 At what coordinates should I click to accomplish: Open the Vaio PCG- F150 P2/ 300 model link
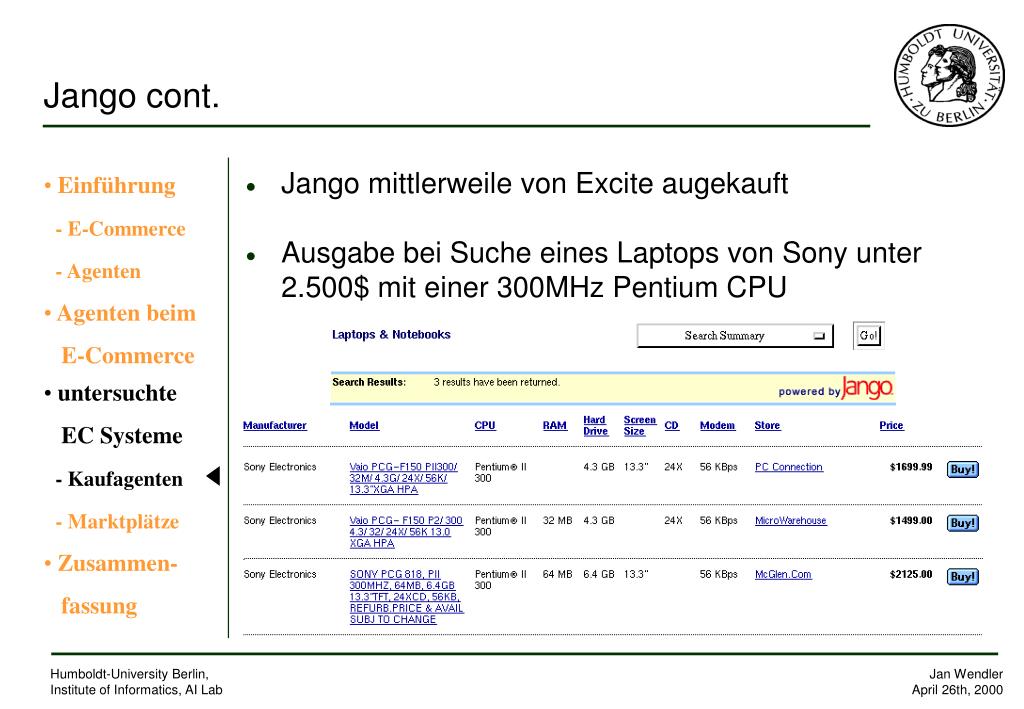click(406, 532)
